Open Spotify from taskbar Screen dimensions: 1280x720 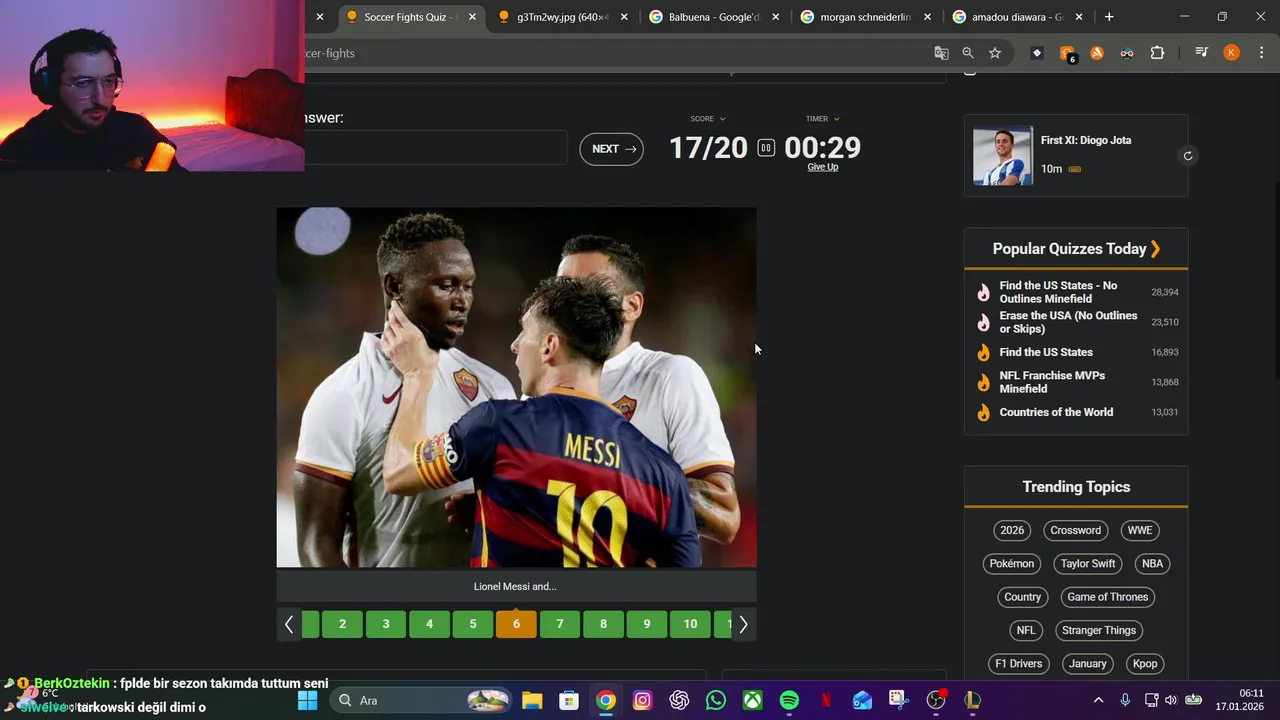tap(789, 700)
